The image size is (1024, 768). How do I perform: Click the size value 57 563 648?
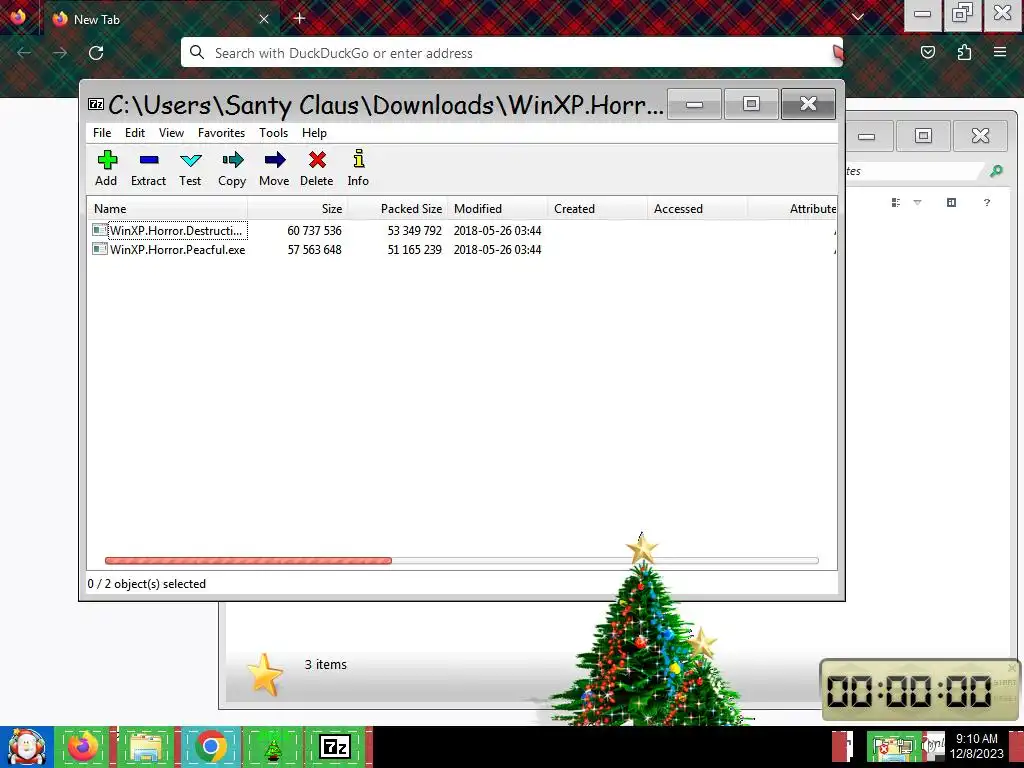[314, 249]
